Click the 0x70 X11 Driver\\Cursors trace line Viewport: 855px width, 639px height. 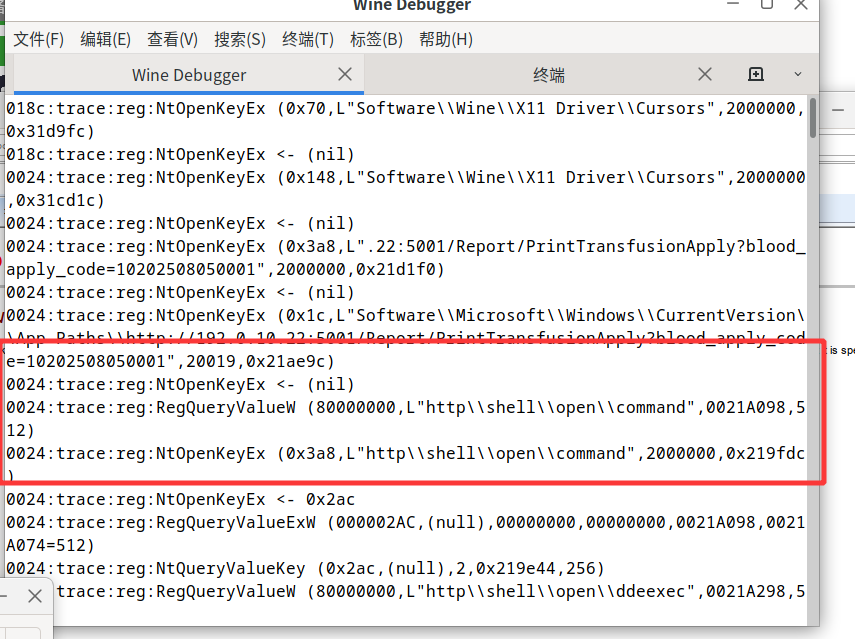pos(406,108)
